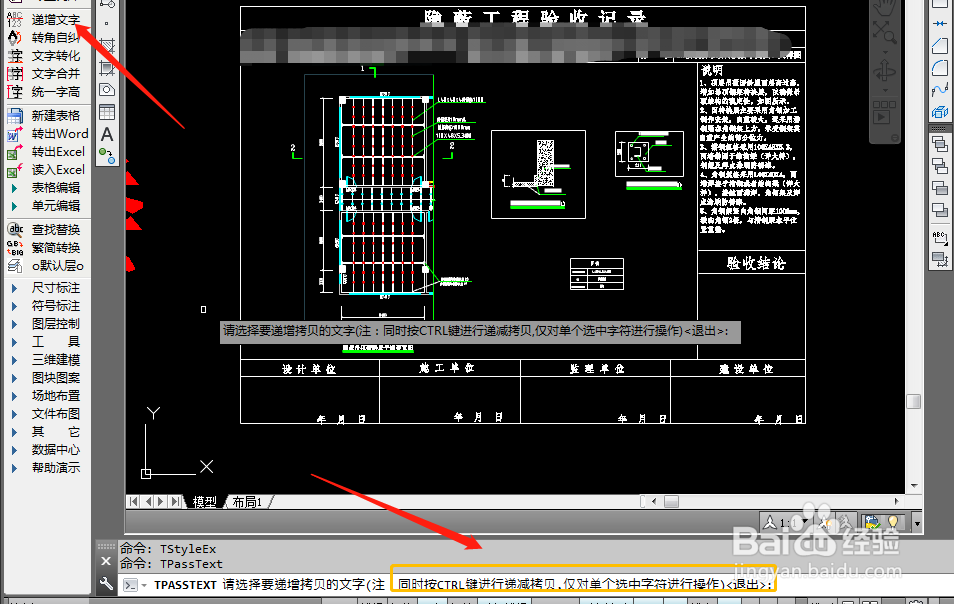Click the bring dimensions to front icon
This screenshot has height=604, width=954.
click(x=940, y=260)
